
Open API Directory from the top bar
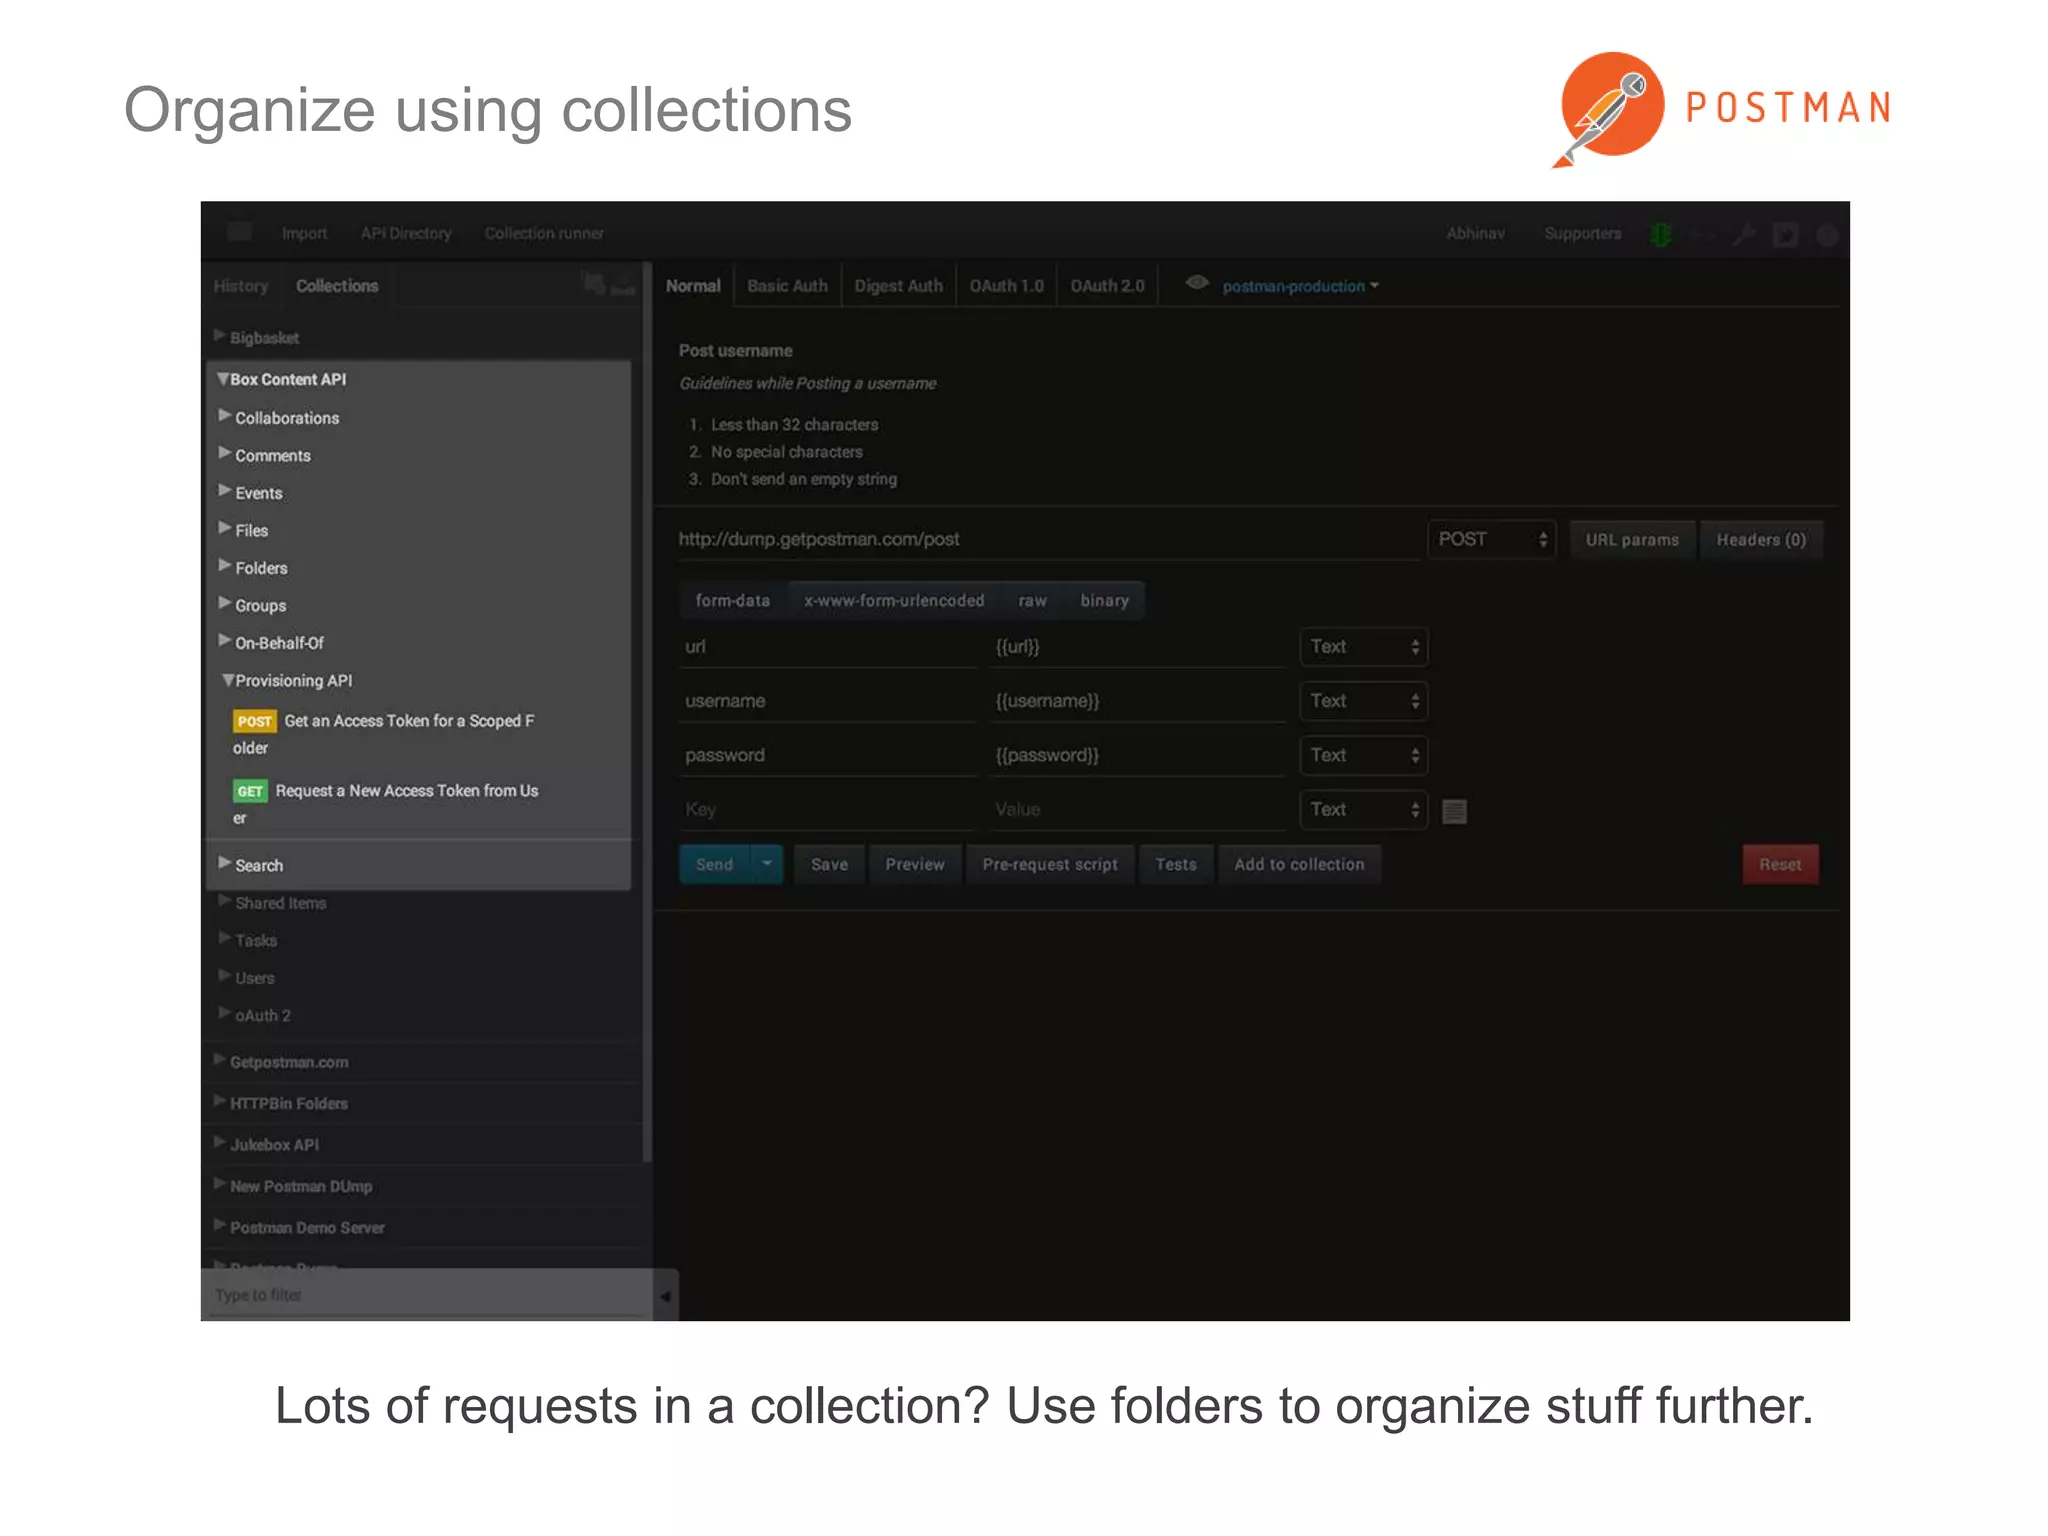[406, 234]
